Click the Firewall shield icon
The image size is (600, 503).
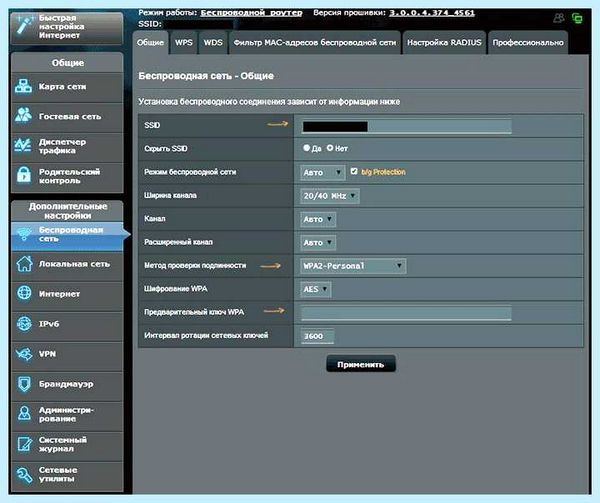click(x=24, y=384)
